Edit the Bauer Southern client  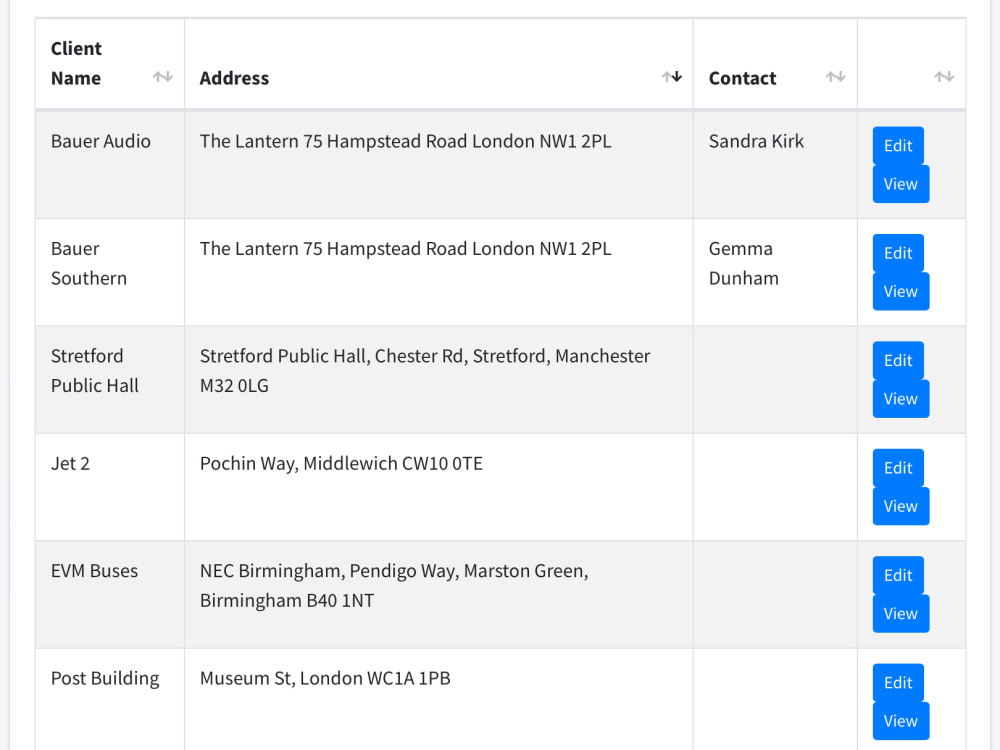point(898,253)
